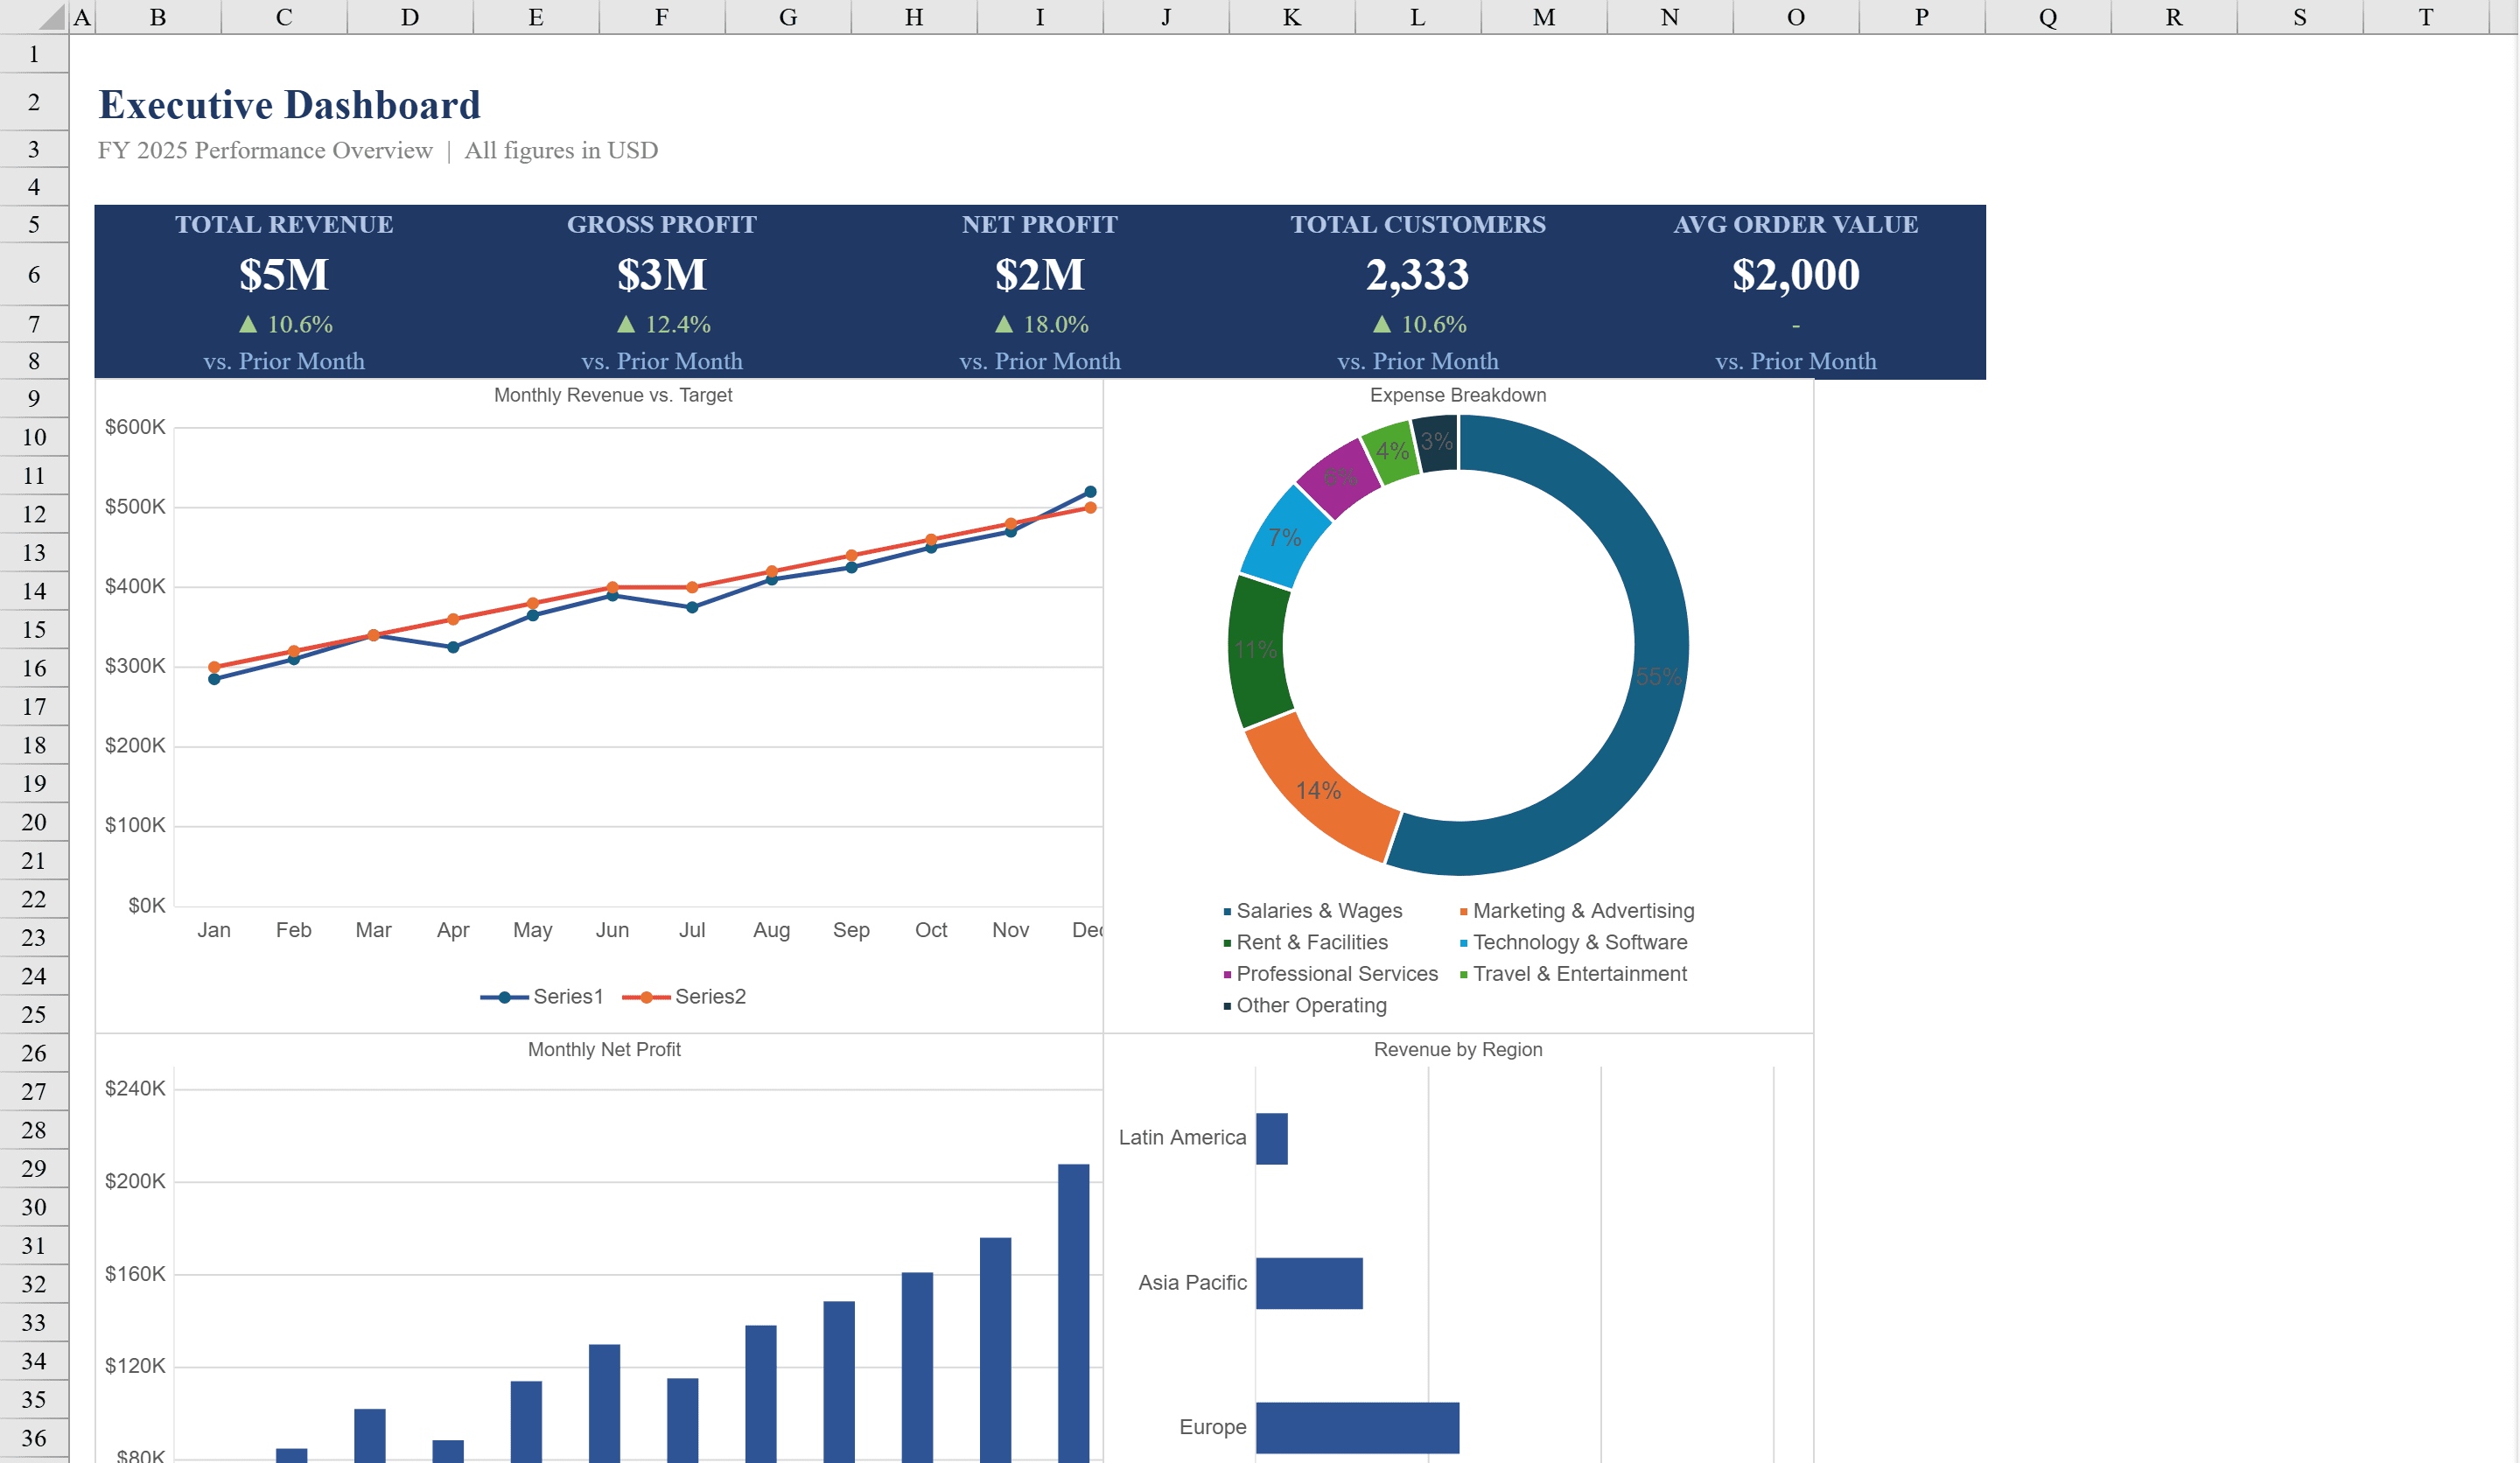Screen dimensions: 2520x1463
Task: Select the Salaries & Wages legend entry
Action: point(1318,911)
